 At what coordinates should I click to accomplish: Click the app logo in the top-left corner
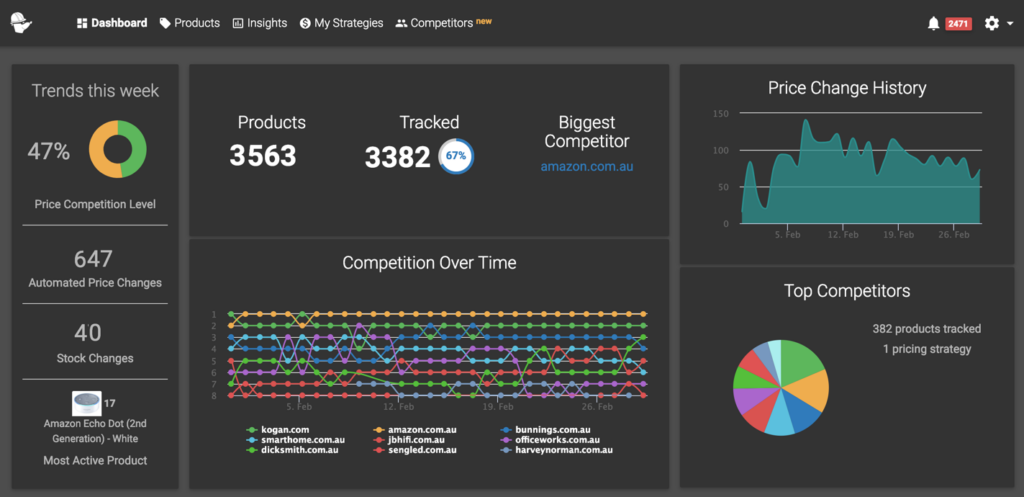point(21,22)
